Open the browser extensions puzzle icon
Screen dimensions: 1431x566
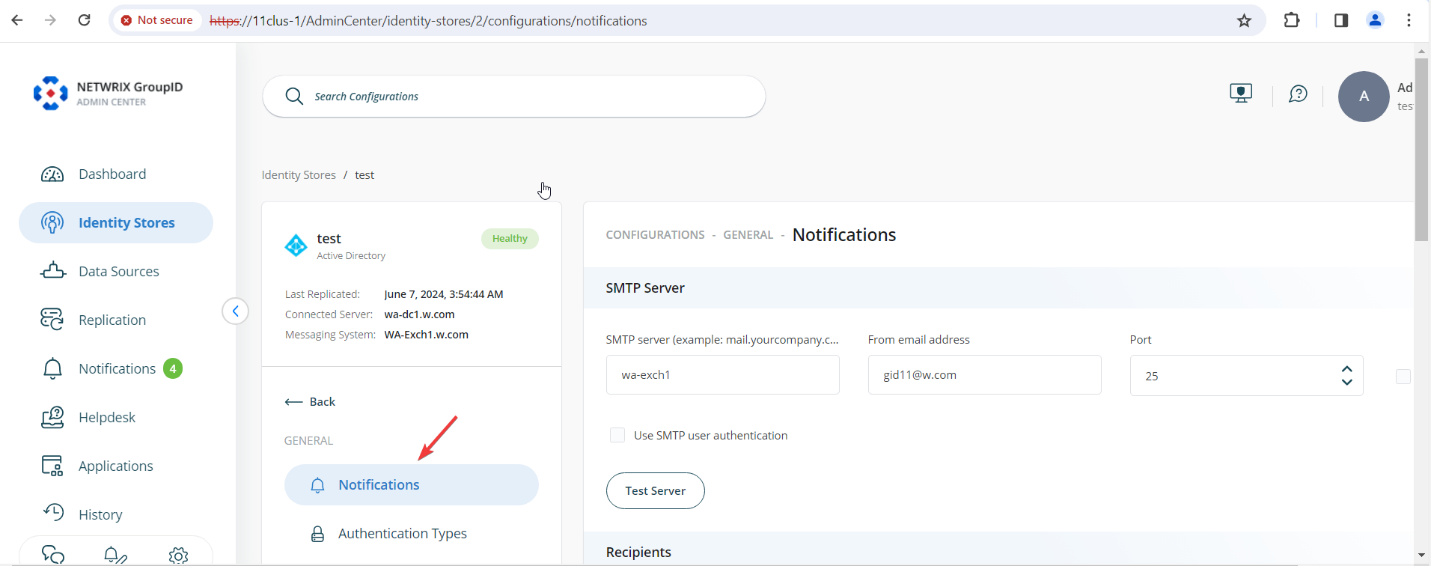click(x=1292, y=20)
